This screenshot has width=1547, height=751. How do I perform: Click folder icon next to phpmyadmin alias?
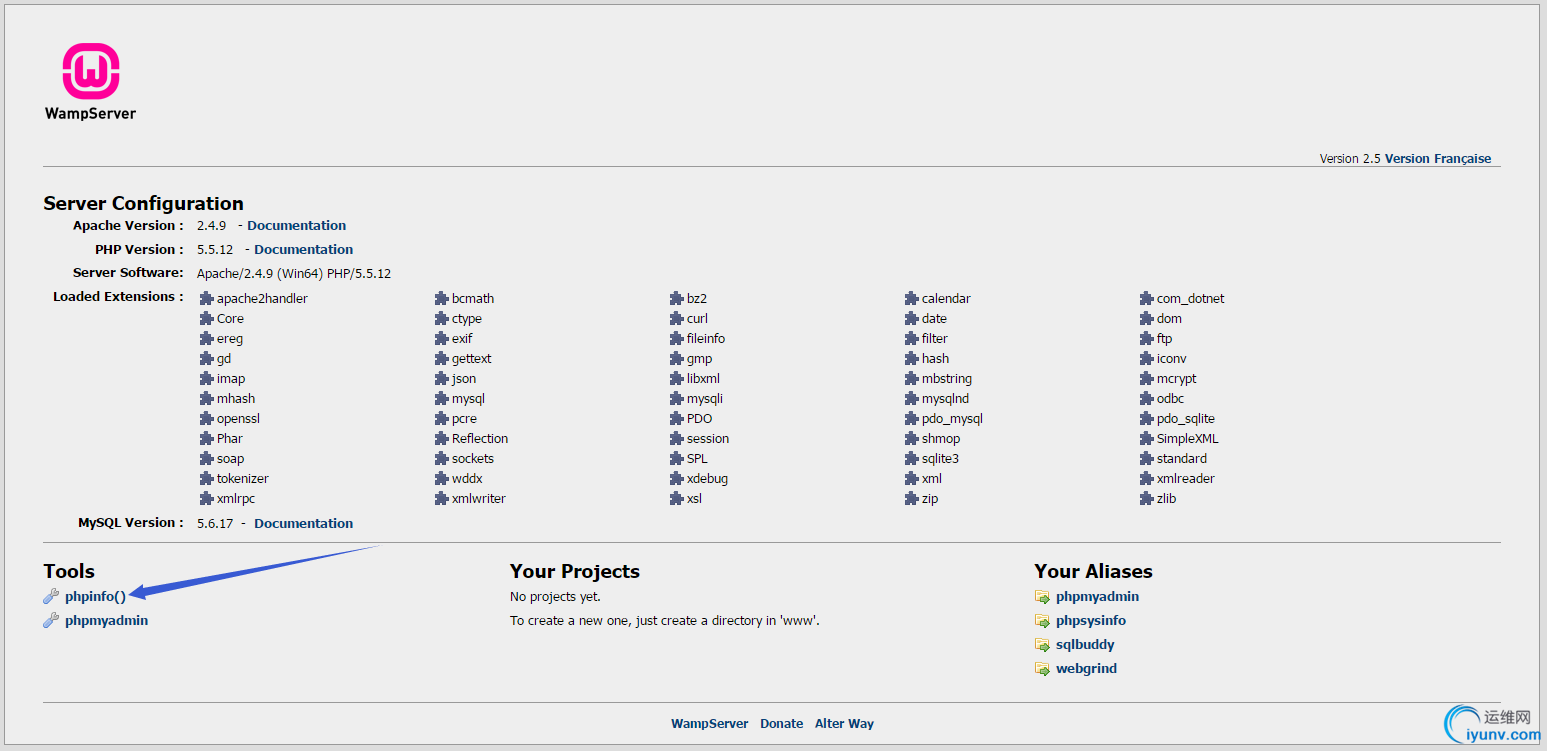coord(1042,597)
